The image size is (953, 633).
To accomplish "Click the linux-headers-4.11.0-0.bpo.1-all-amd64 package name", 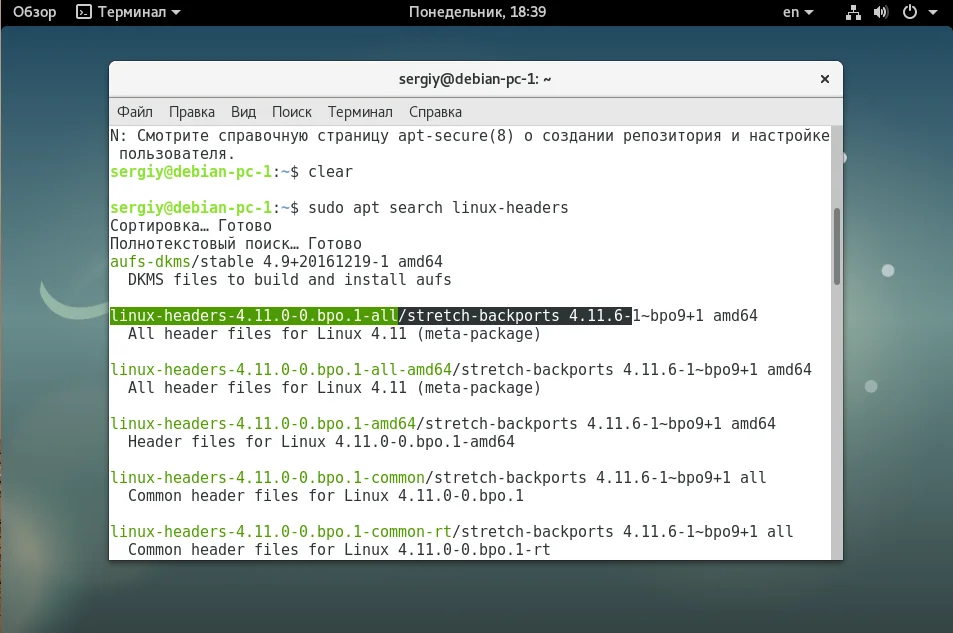I will (x=281, y=370).
